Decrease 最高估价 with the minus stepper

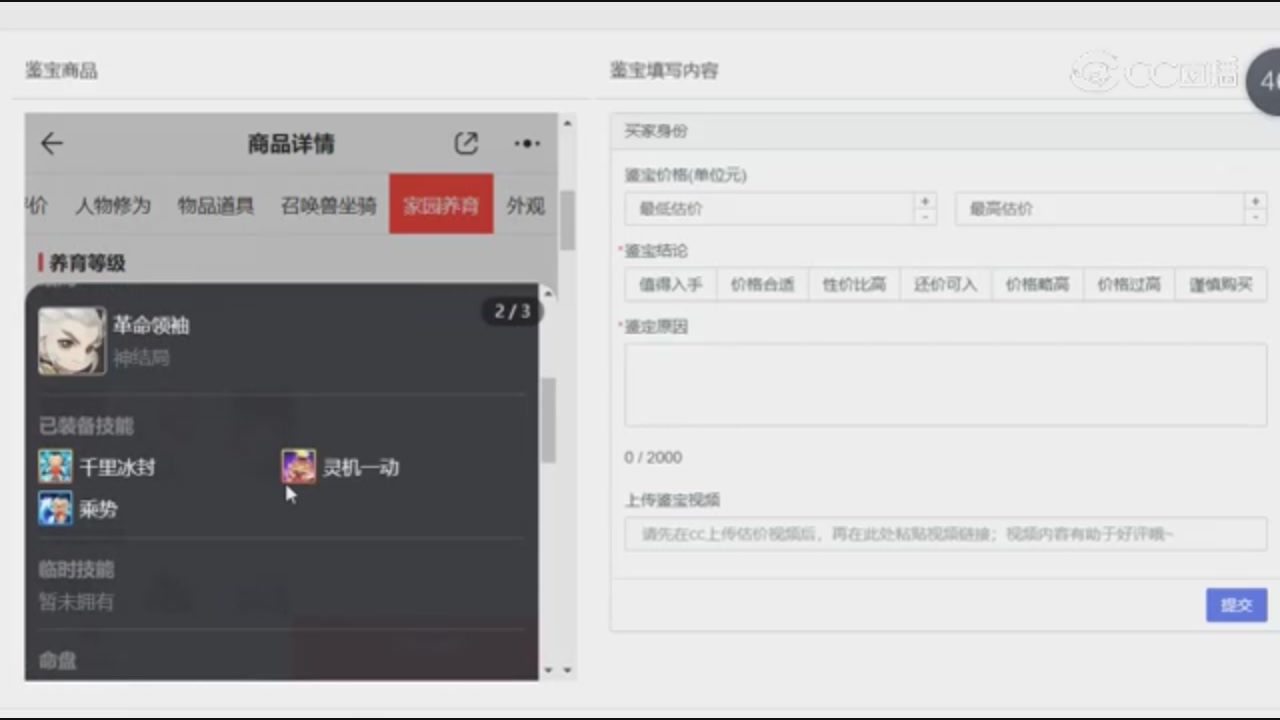point(1255,217)
